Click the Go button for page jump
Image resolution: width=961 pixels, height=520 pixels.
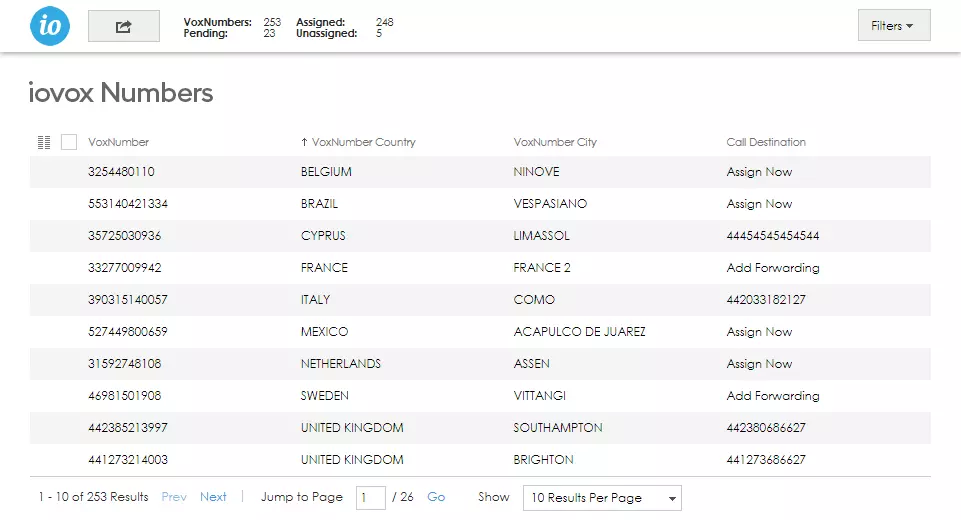[436, 497]
